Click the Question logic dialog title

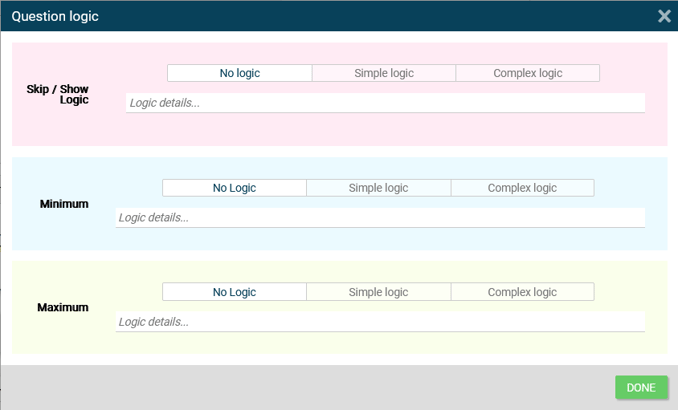tap(55, 16)
